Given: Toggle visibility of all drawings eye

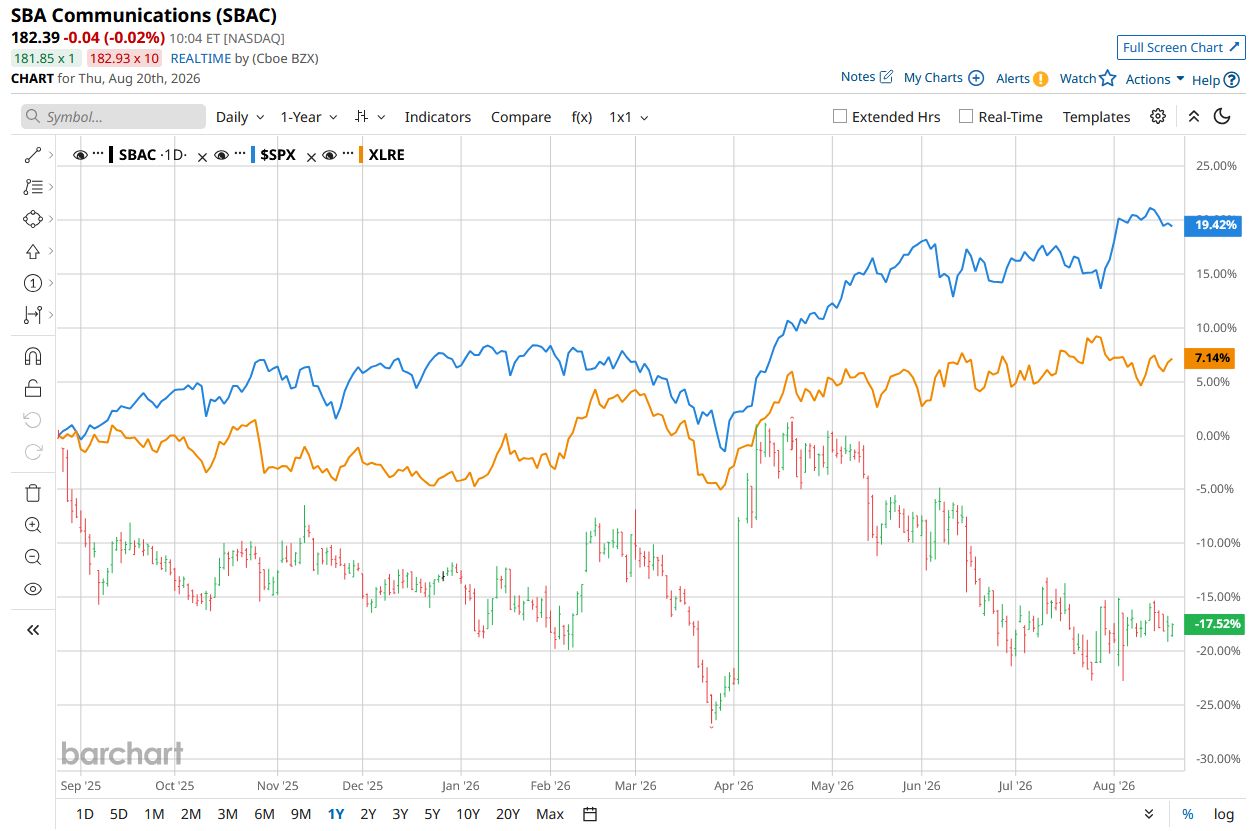Looking at the screenshot, I should coord(32,589).
